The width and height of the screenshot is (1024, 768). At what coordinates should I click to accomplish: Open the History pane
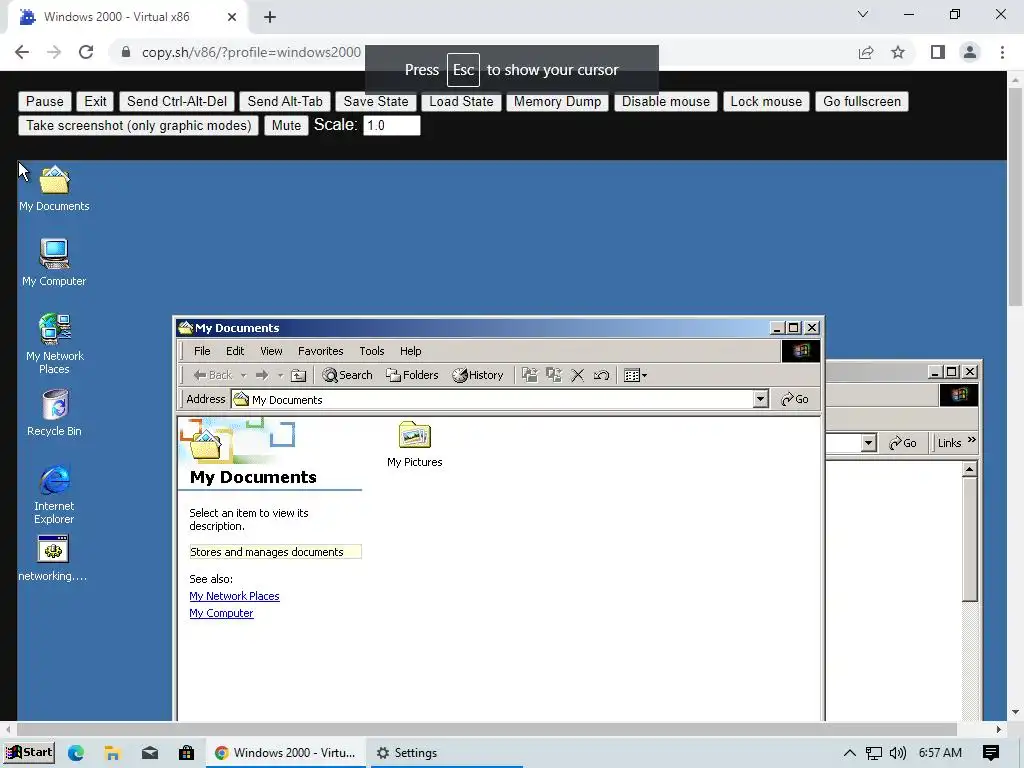pos(478,375)
